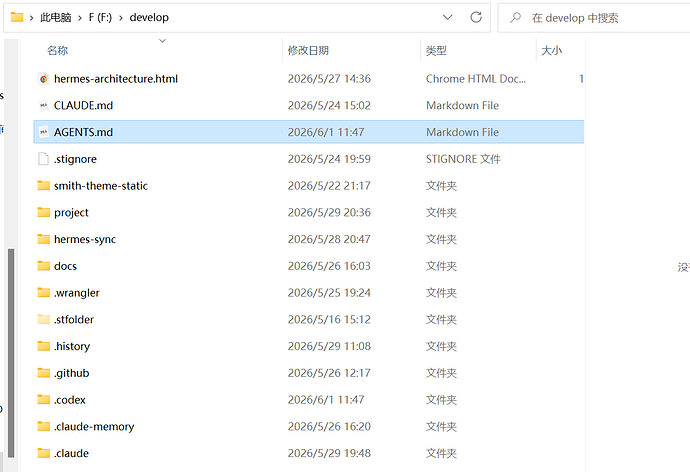Click the date 2026/5/24 15:02
690x472 pixels.
329,106
